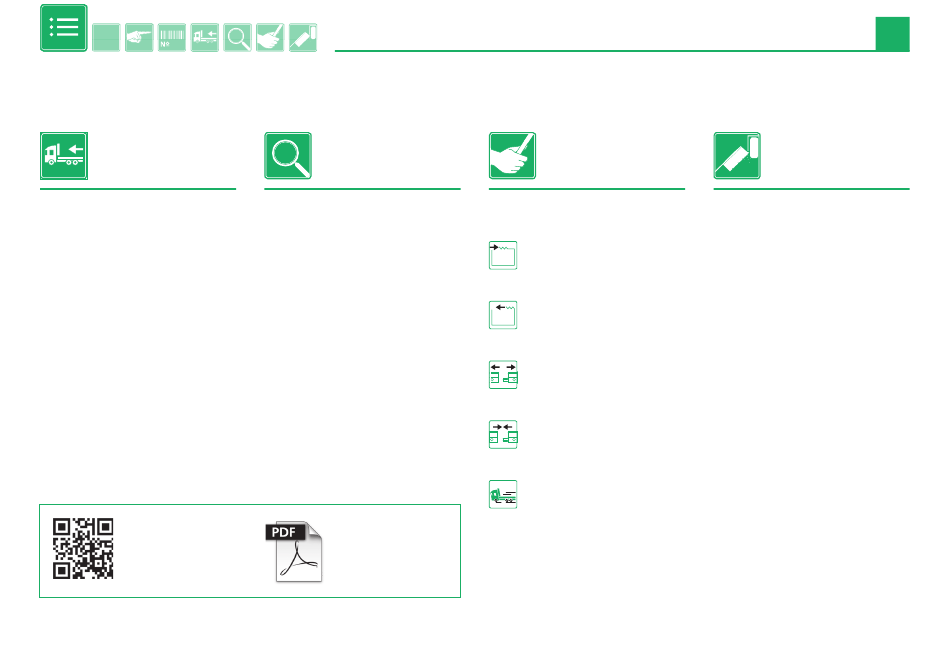This screenshot has width=950, height=657.
Task: Select the small hand-with-tool toolbar icon
Action: pyautogui.click(x=270, y=38)
